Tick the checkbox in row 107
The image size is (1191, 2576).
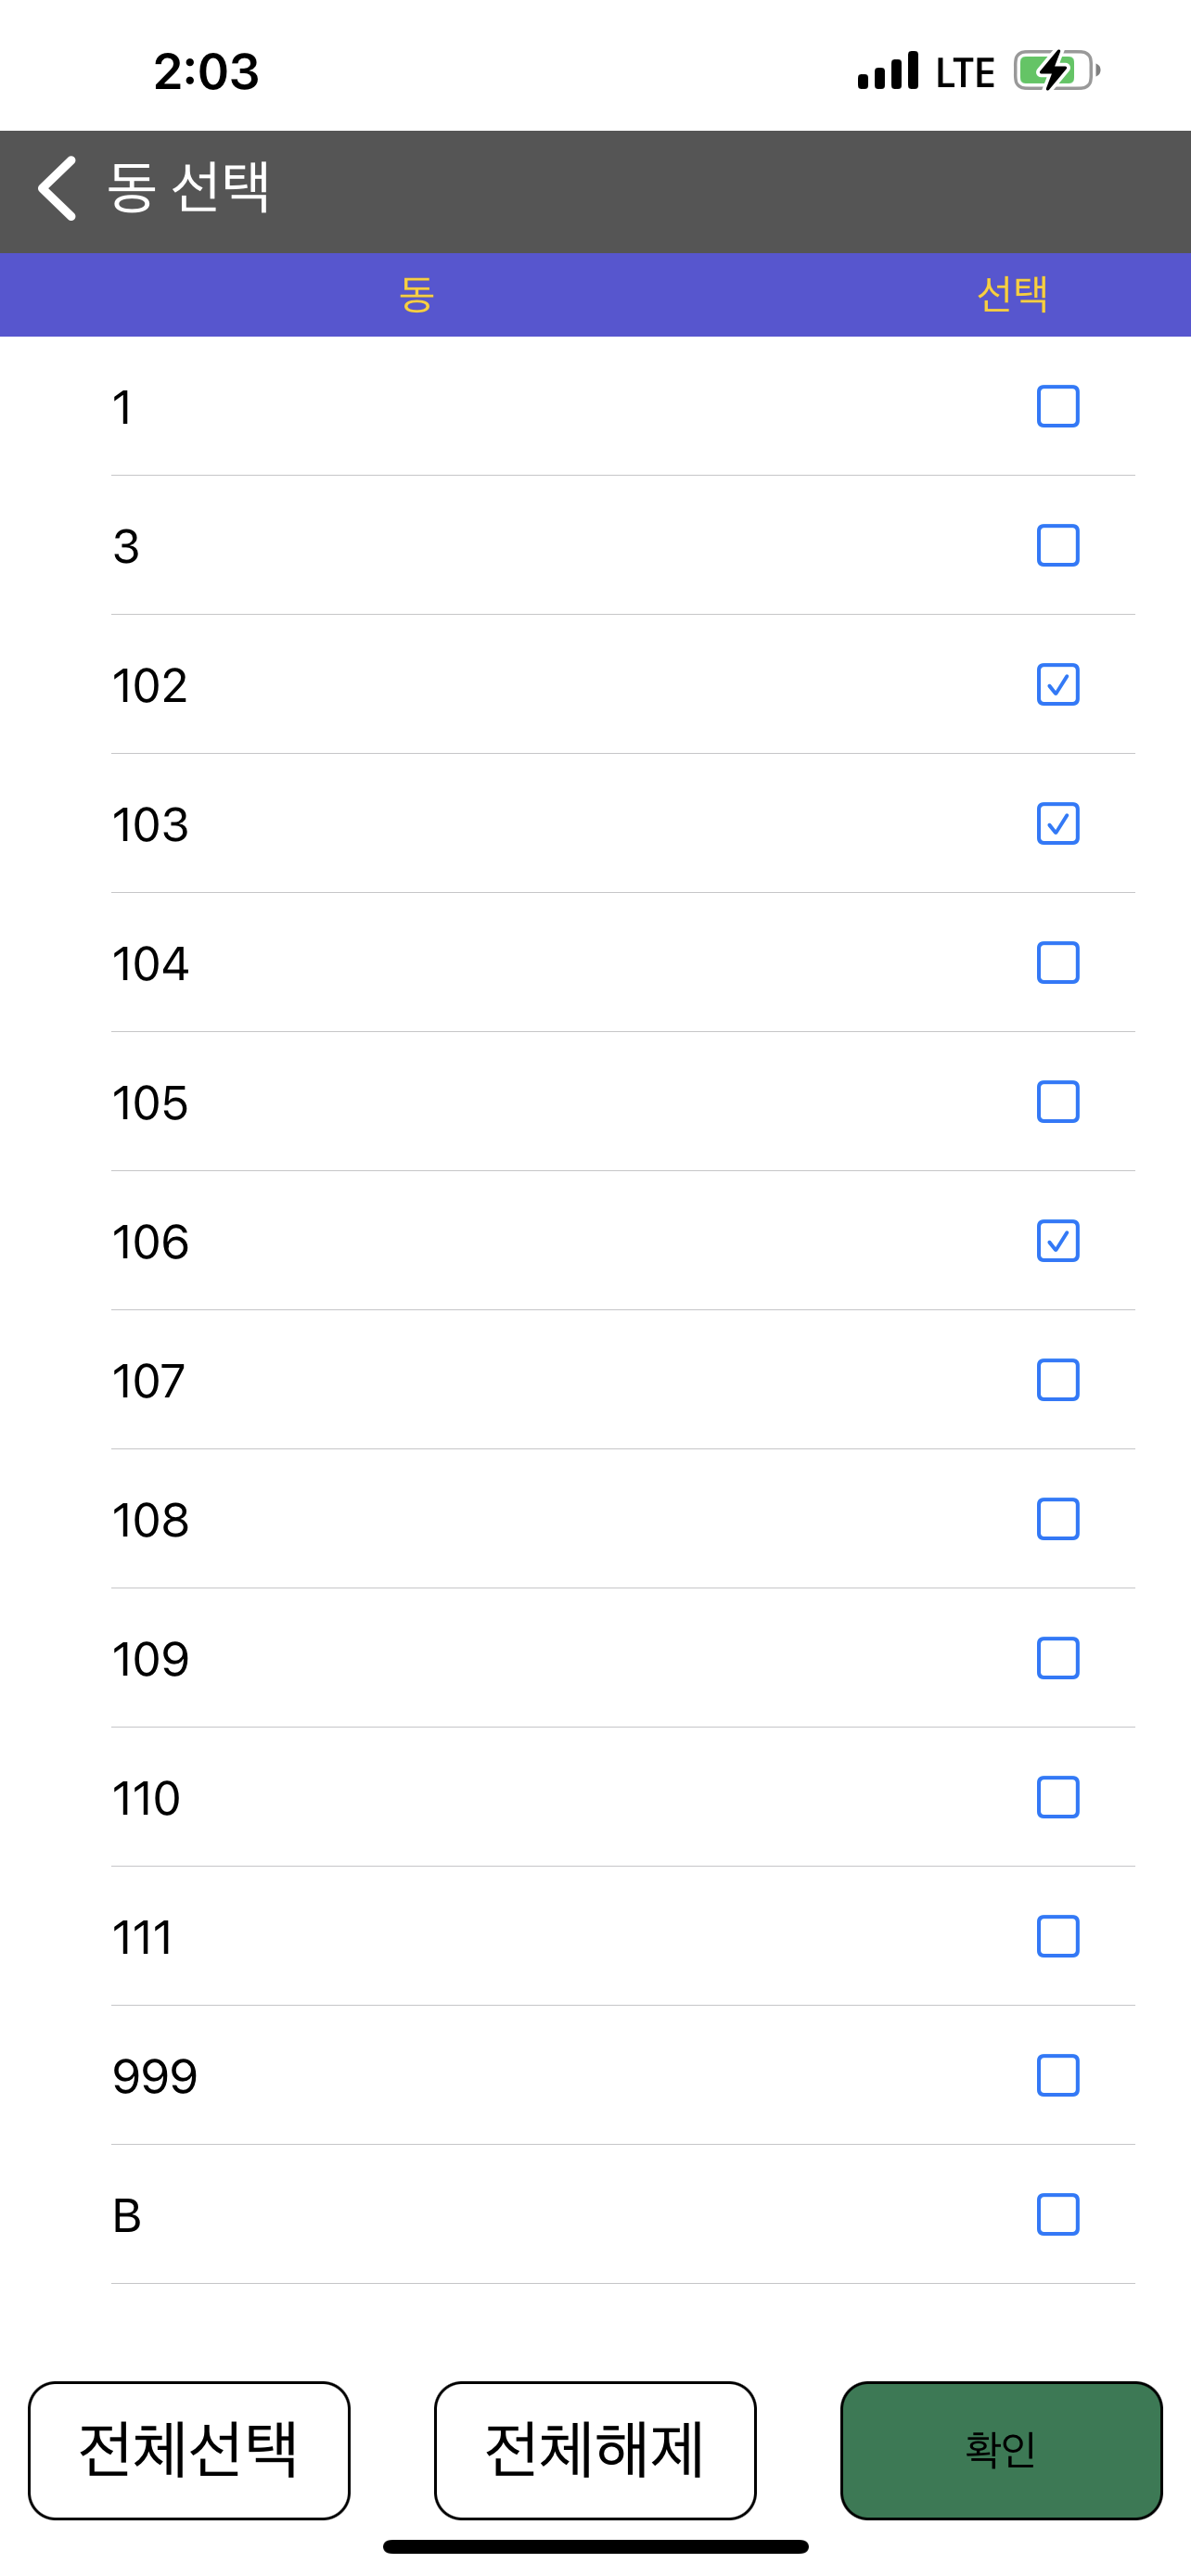(1057, 1380)
